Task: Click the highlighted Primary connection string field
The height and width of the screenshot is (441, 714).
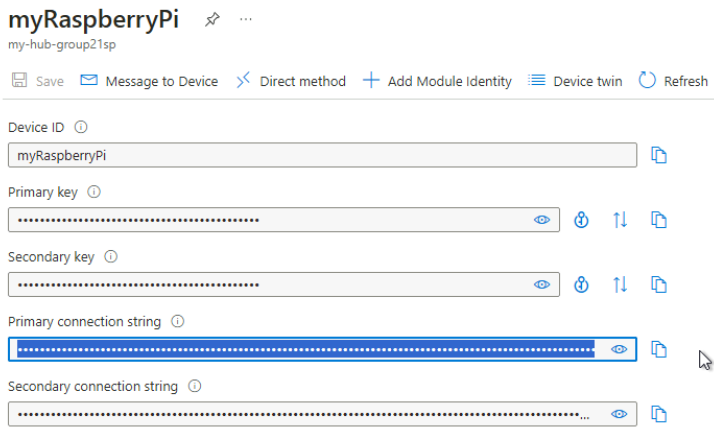Action: pos(322,349)
